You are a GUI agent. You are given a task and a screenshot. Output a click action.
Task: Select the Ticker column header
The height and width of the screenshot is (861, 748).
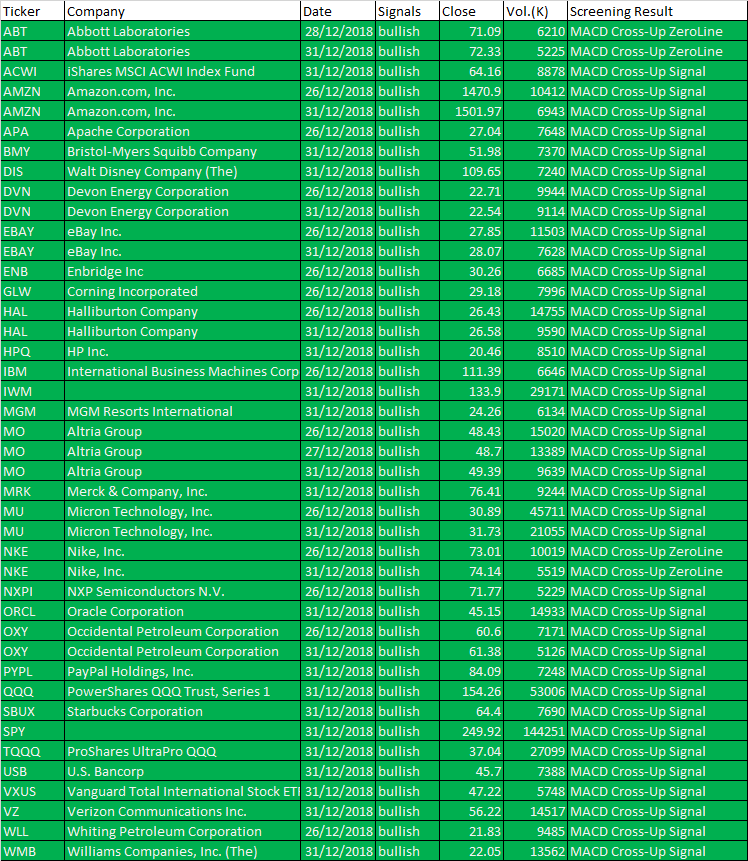(x=32, y=11)
